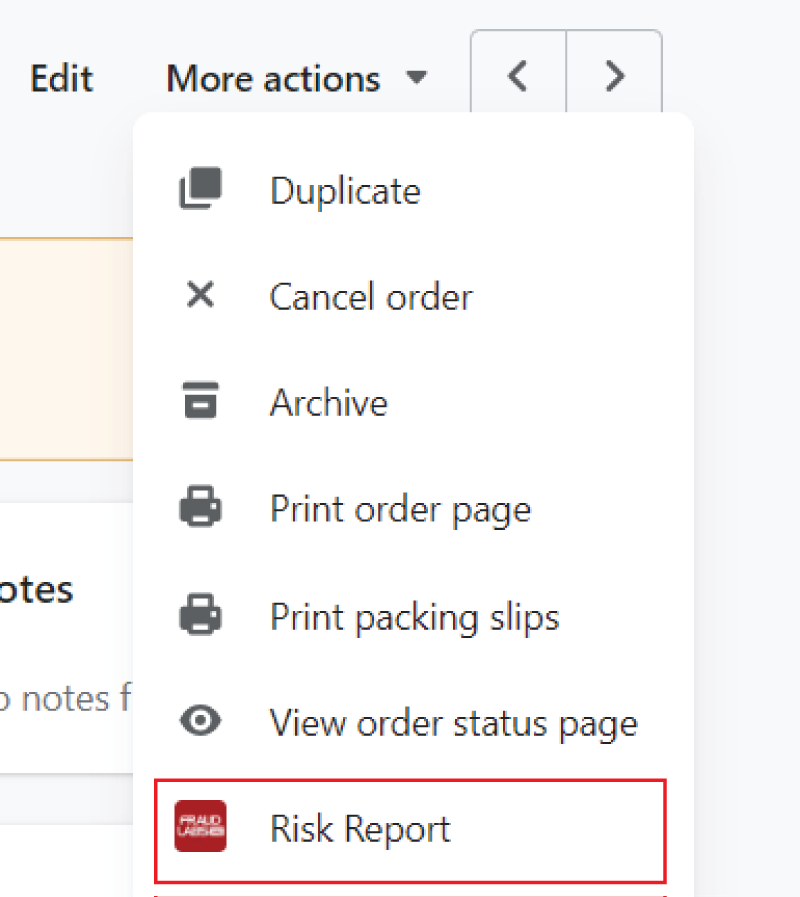Click the Archive box icon
This screenshot has height=897, width=800.
[200, 400]
